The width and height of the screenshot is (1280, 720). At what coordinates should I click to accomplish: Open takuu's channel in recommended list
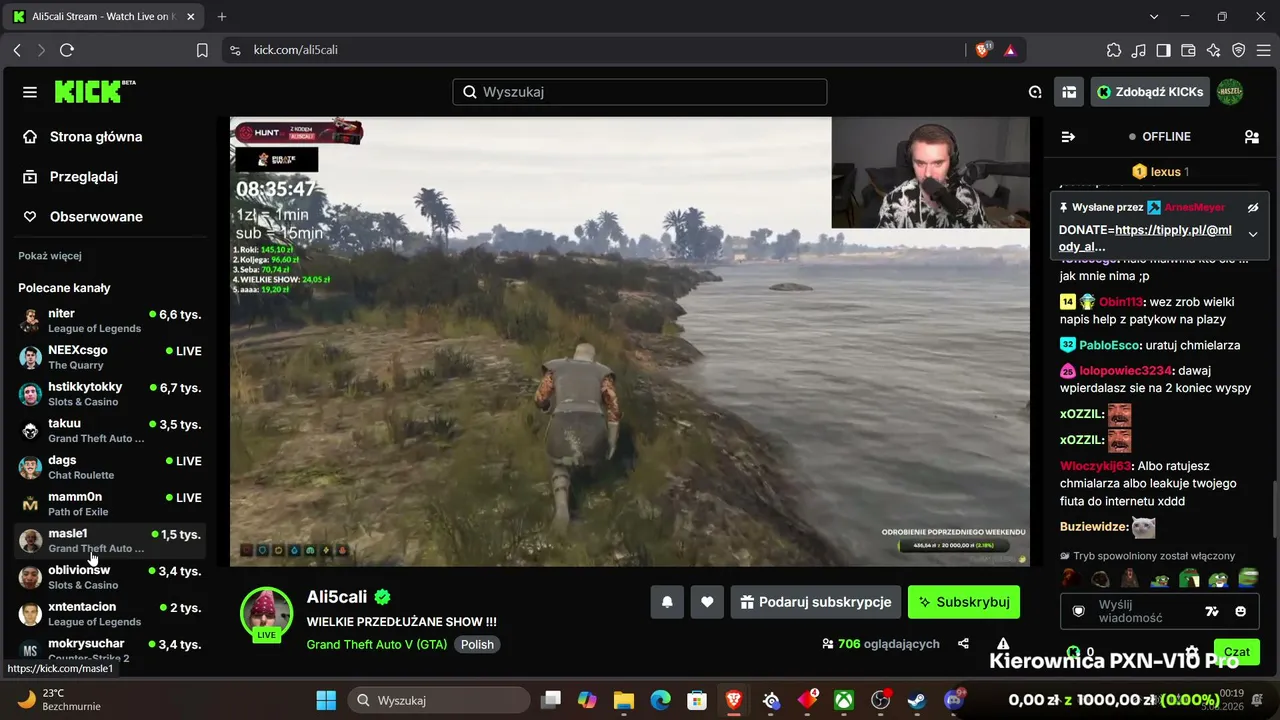110,431
